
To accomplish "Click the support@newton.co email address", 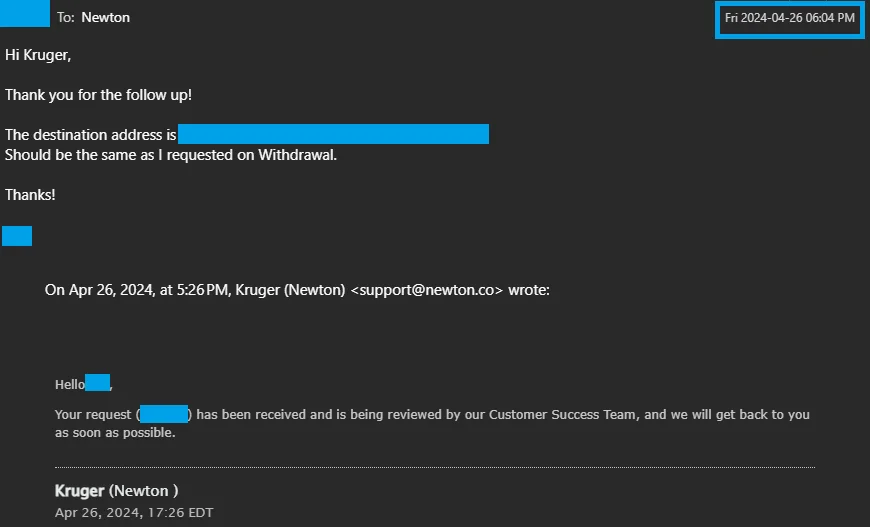I will (x=427, y=290).
